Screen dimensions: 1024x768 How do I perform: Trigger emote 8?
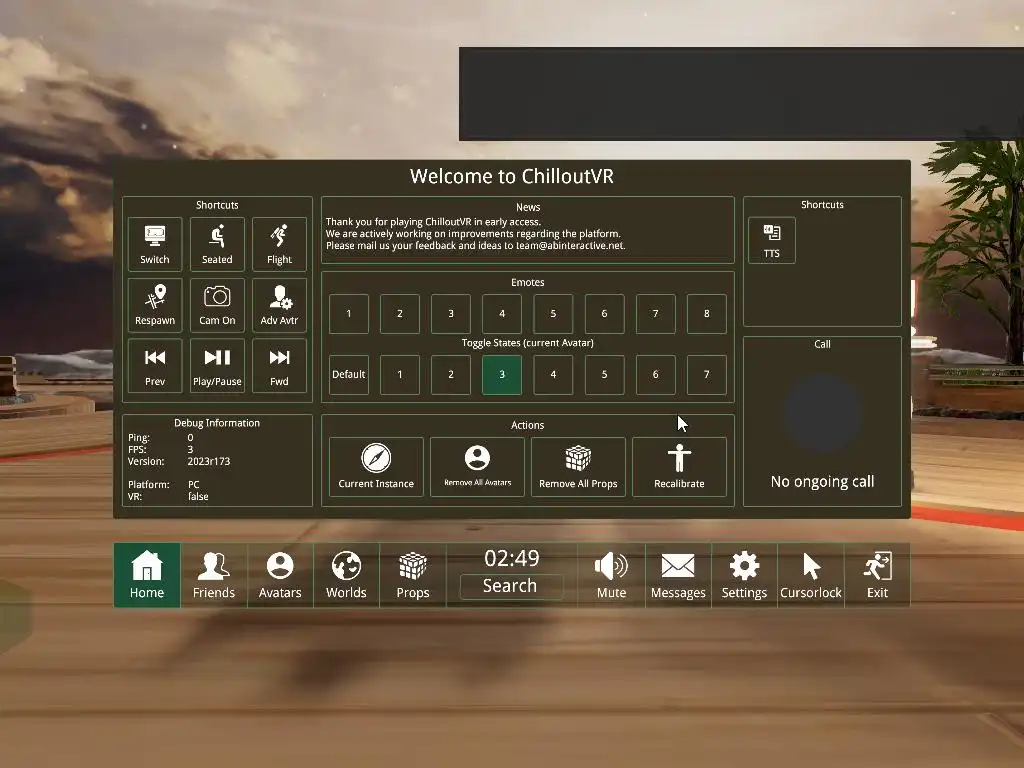pos(707,313)
